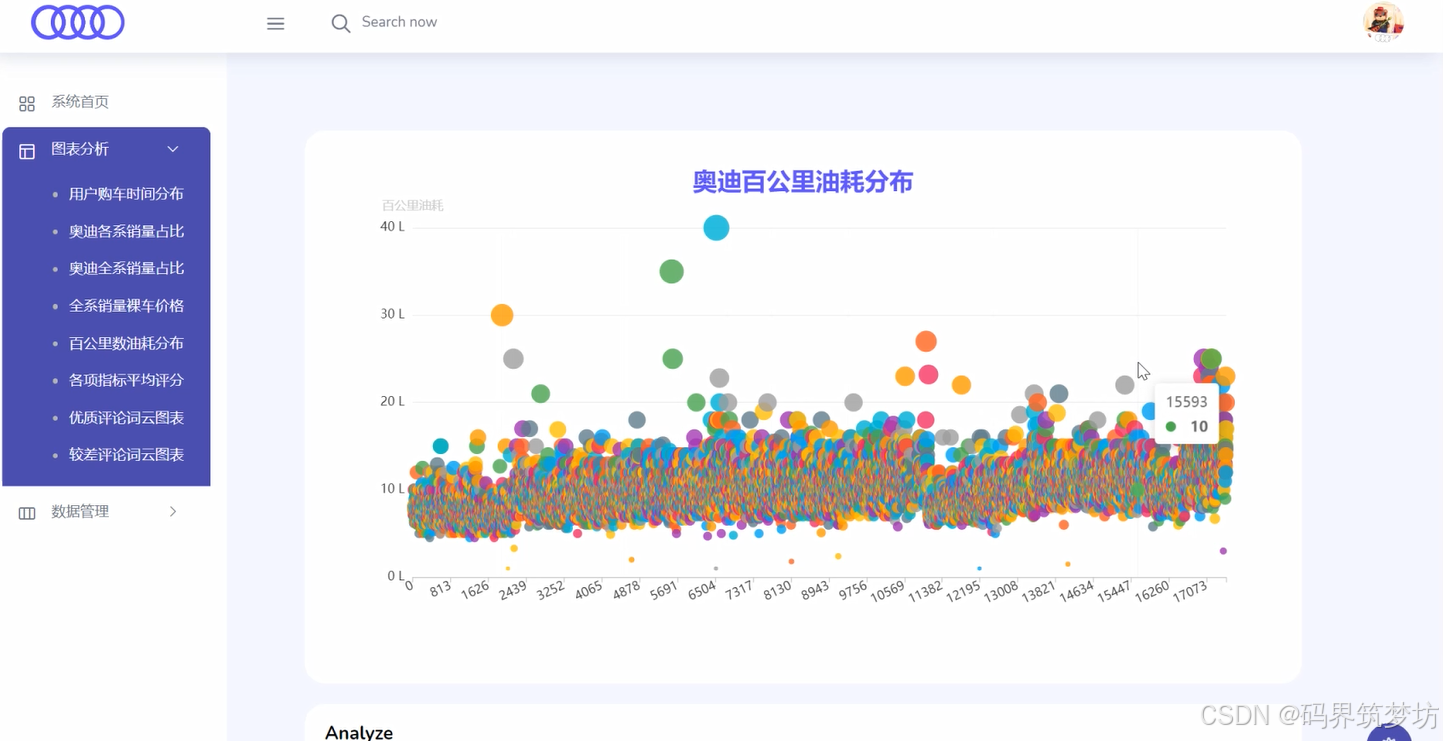The height and width of the screenshot is (741, 1443).
Task: Click the x-axis label 8130
Action: coord(777,591)
